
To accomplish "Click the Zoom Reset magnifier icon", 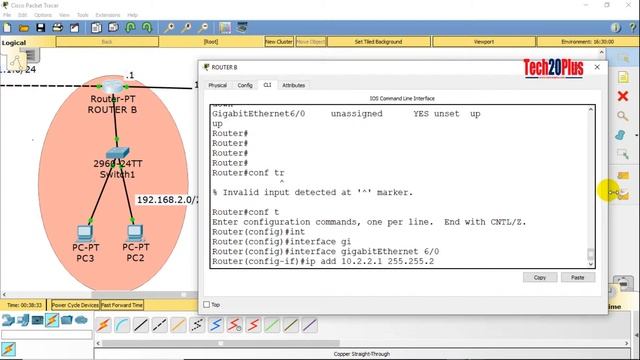I will click(x=186, y=28).
